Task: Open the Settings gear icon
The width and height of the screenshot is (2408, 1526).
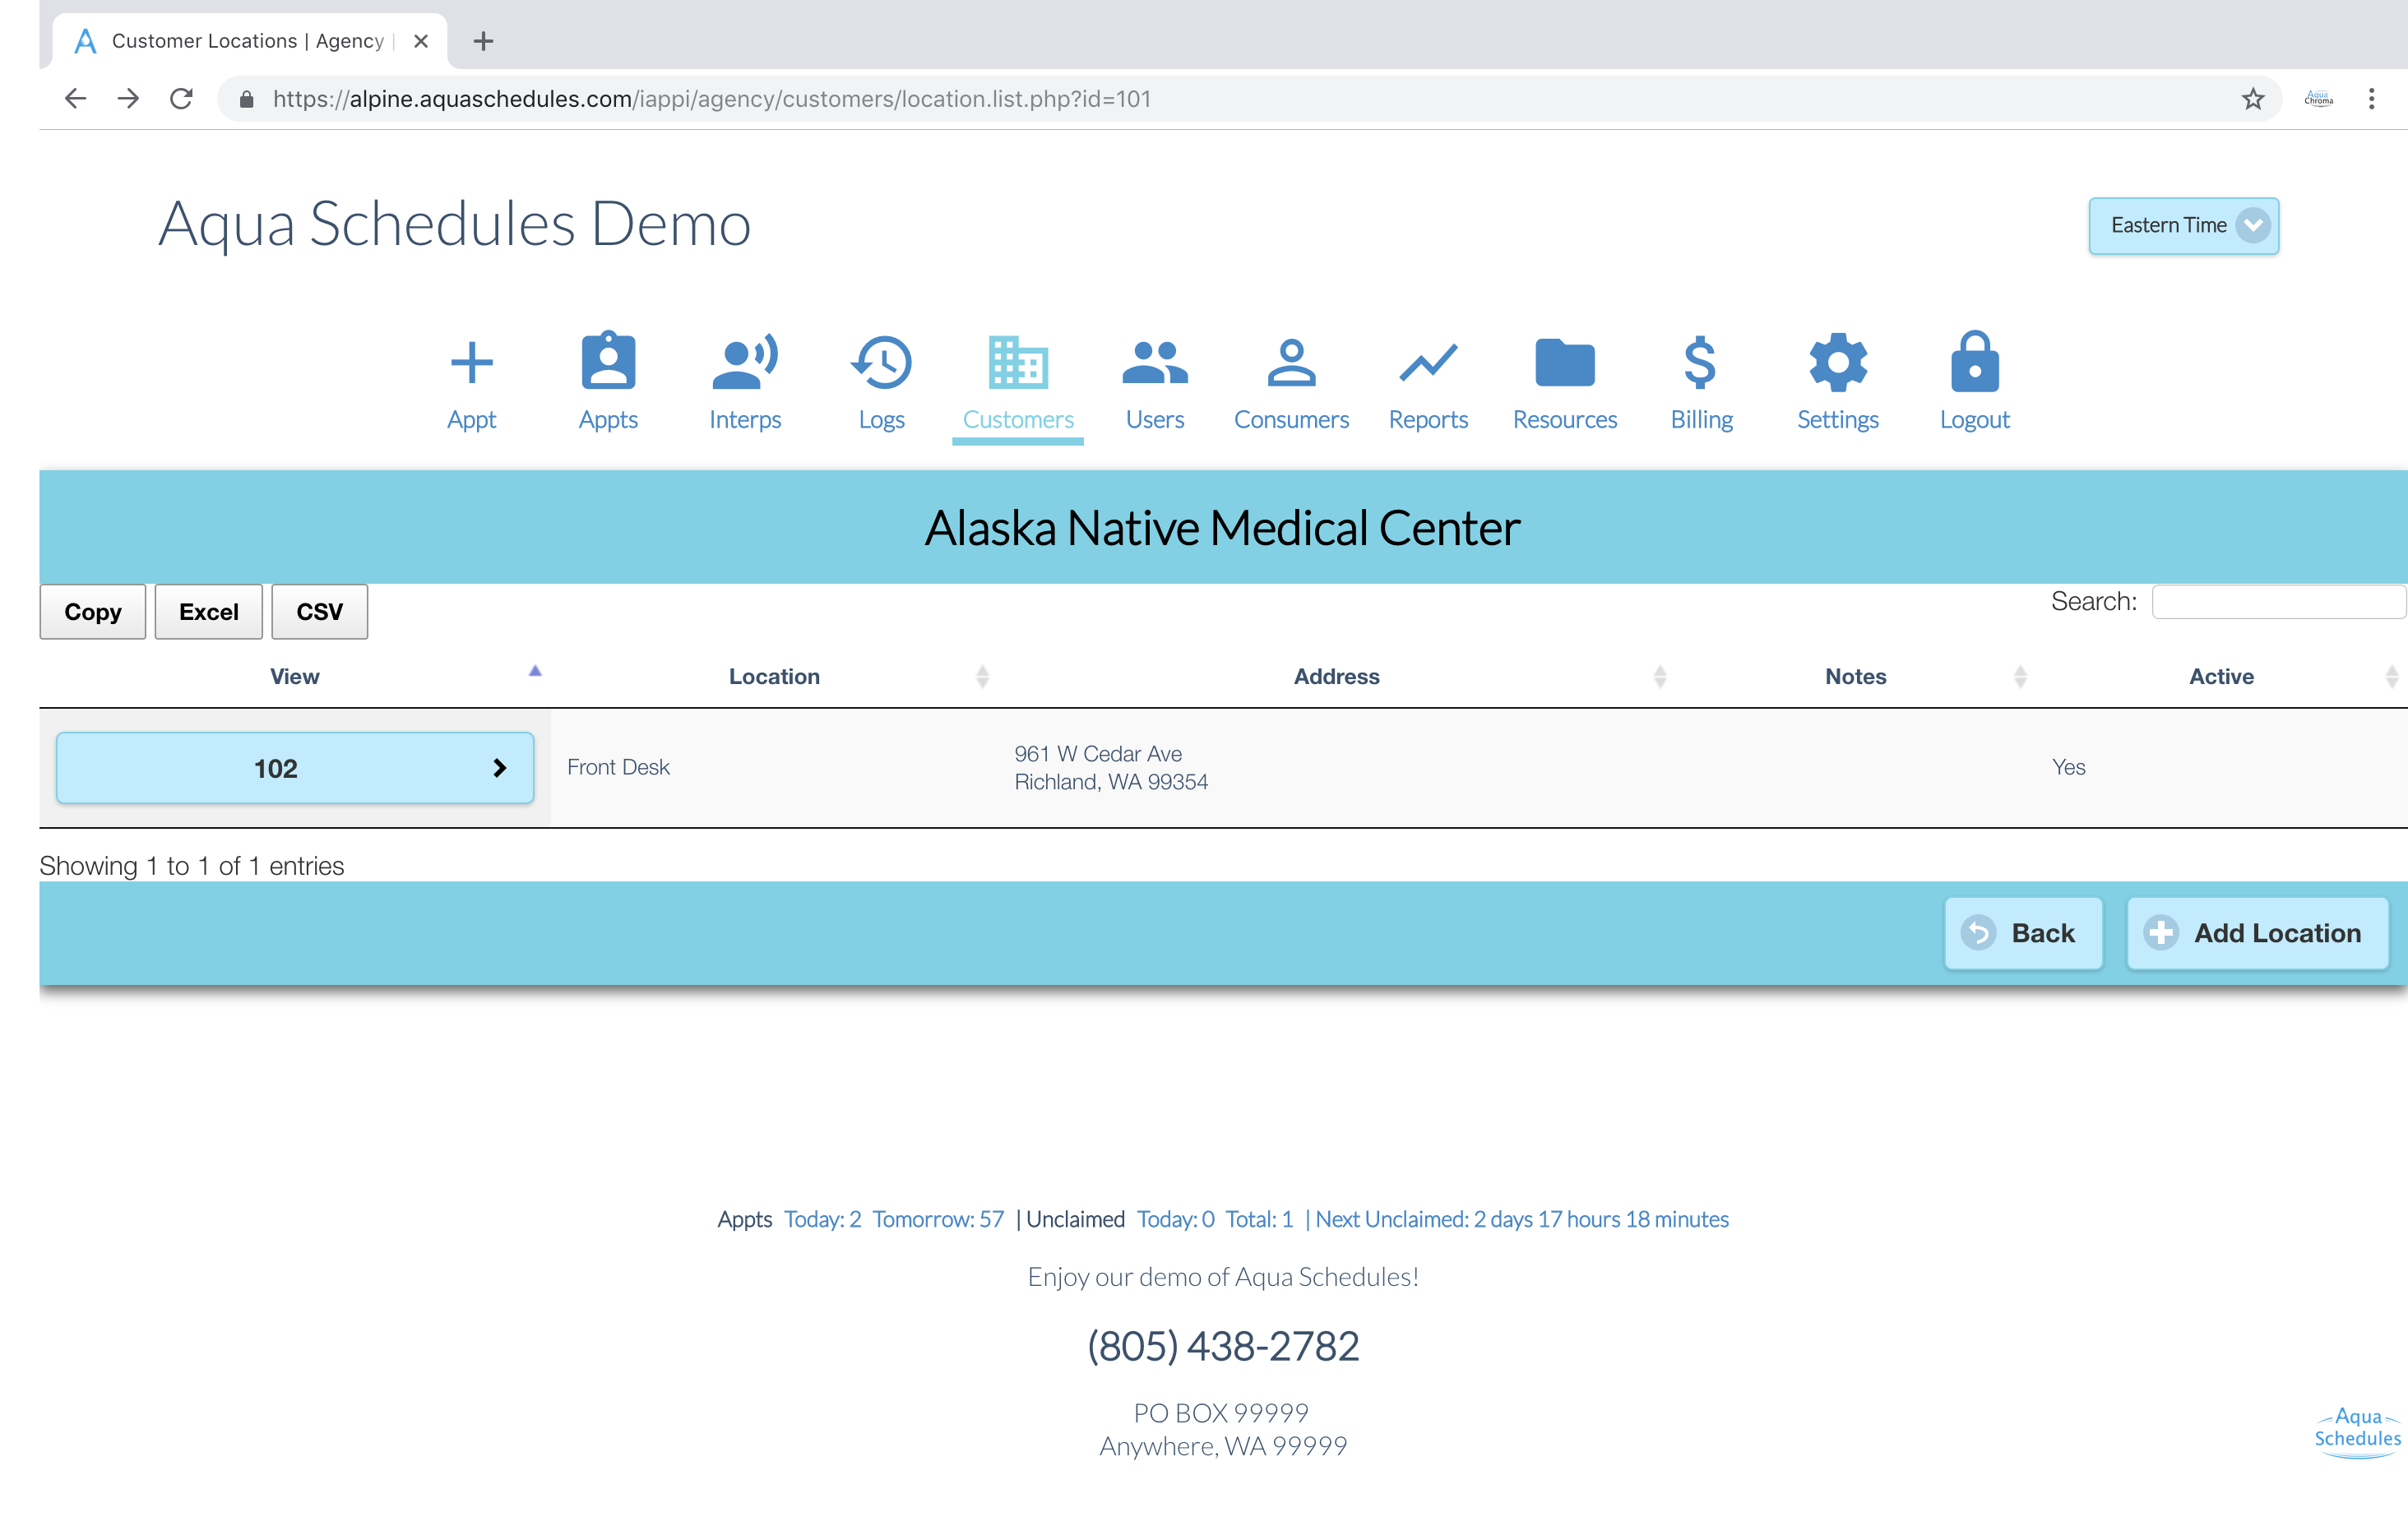Action: 1838,362
